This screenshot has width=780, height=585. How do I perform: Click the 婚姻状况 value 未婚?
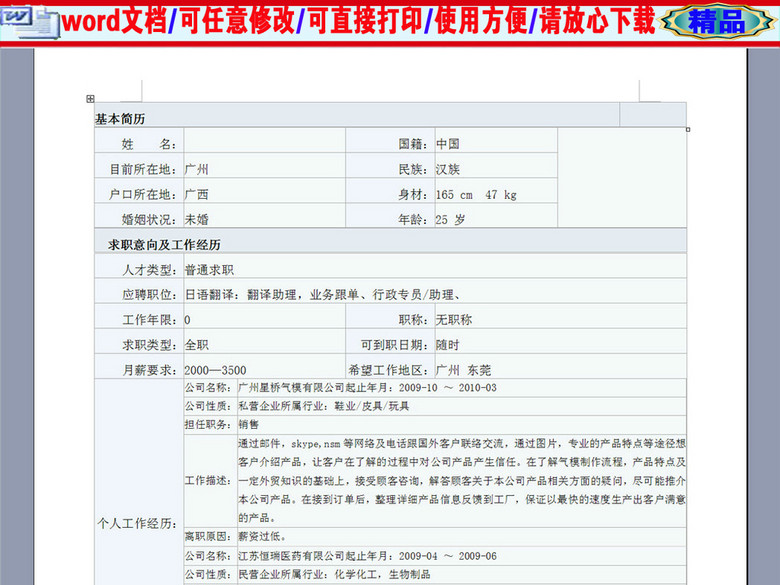[x=196, y=219]
